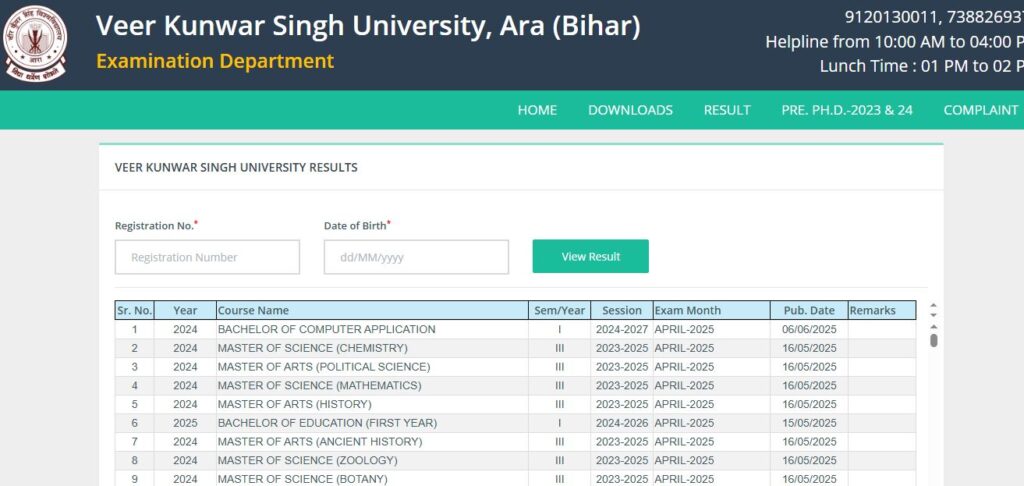Screen dimensions: 1024x486
Task: Open PRE. PH.D.-2023 & 24 menu
Action: (847, 110)
